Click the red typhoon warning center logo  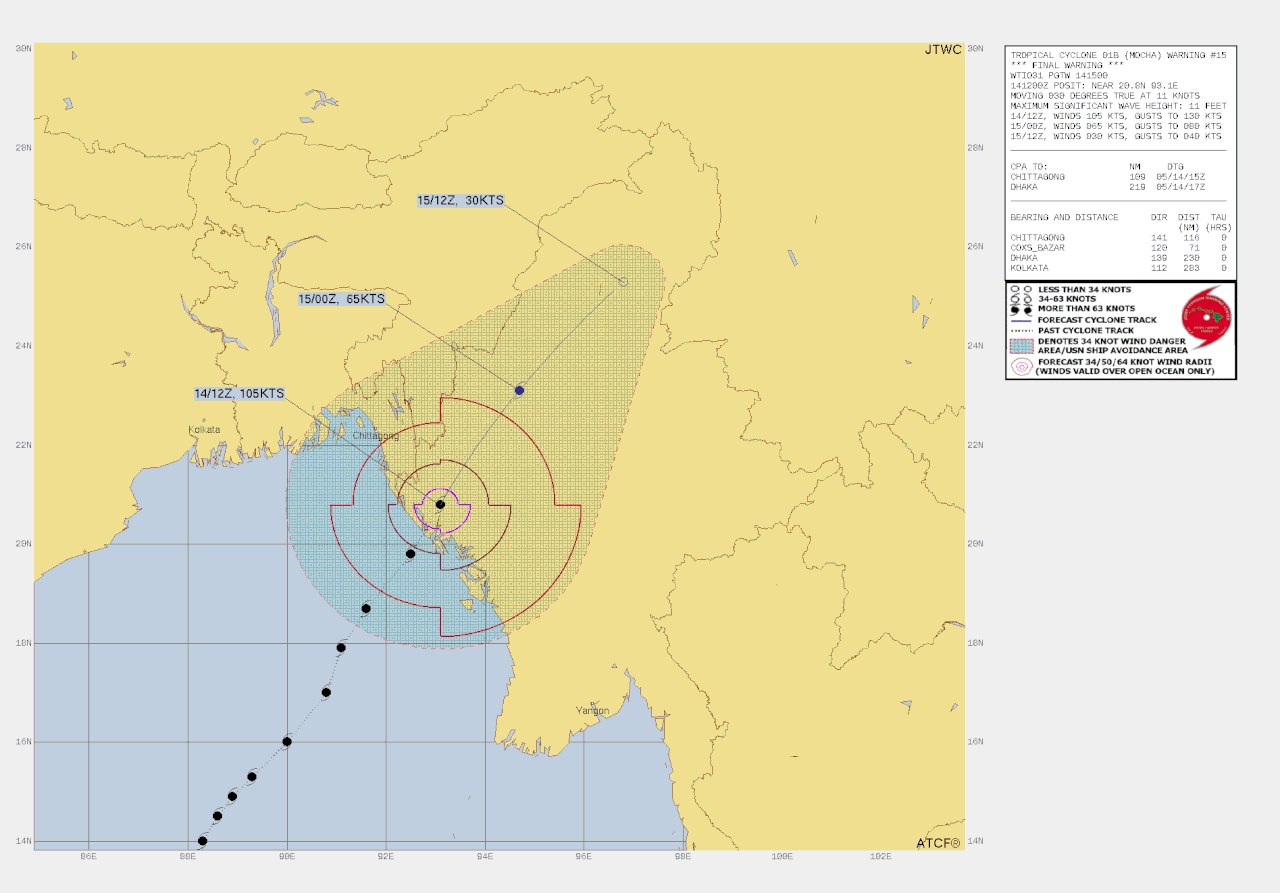click(1206, 316)
